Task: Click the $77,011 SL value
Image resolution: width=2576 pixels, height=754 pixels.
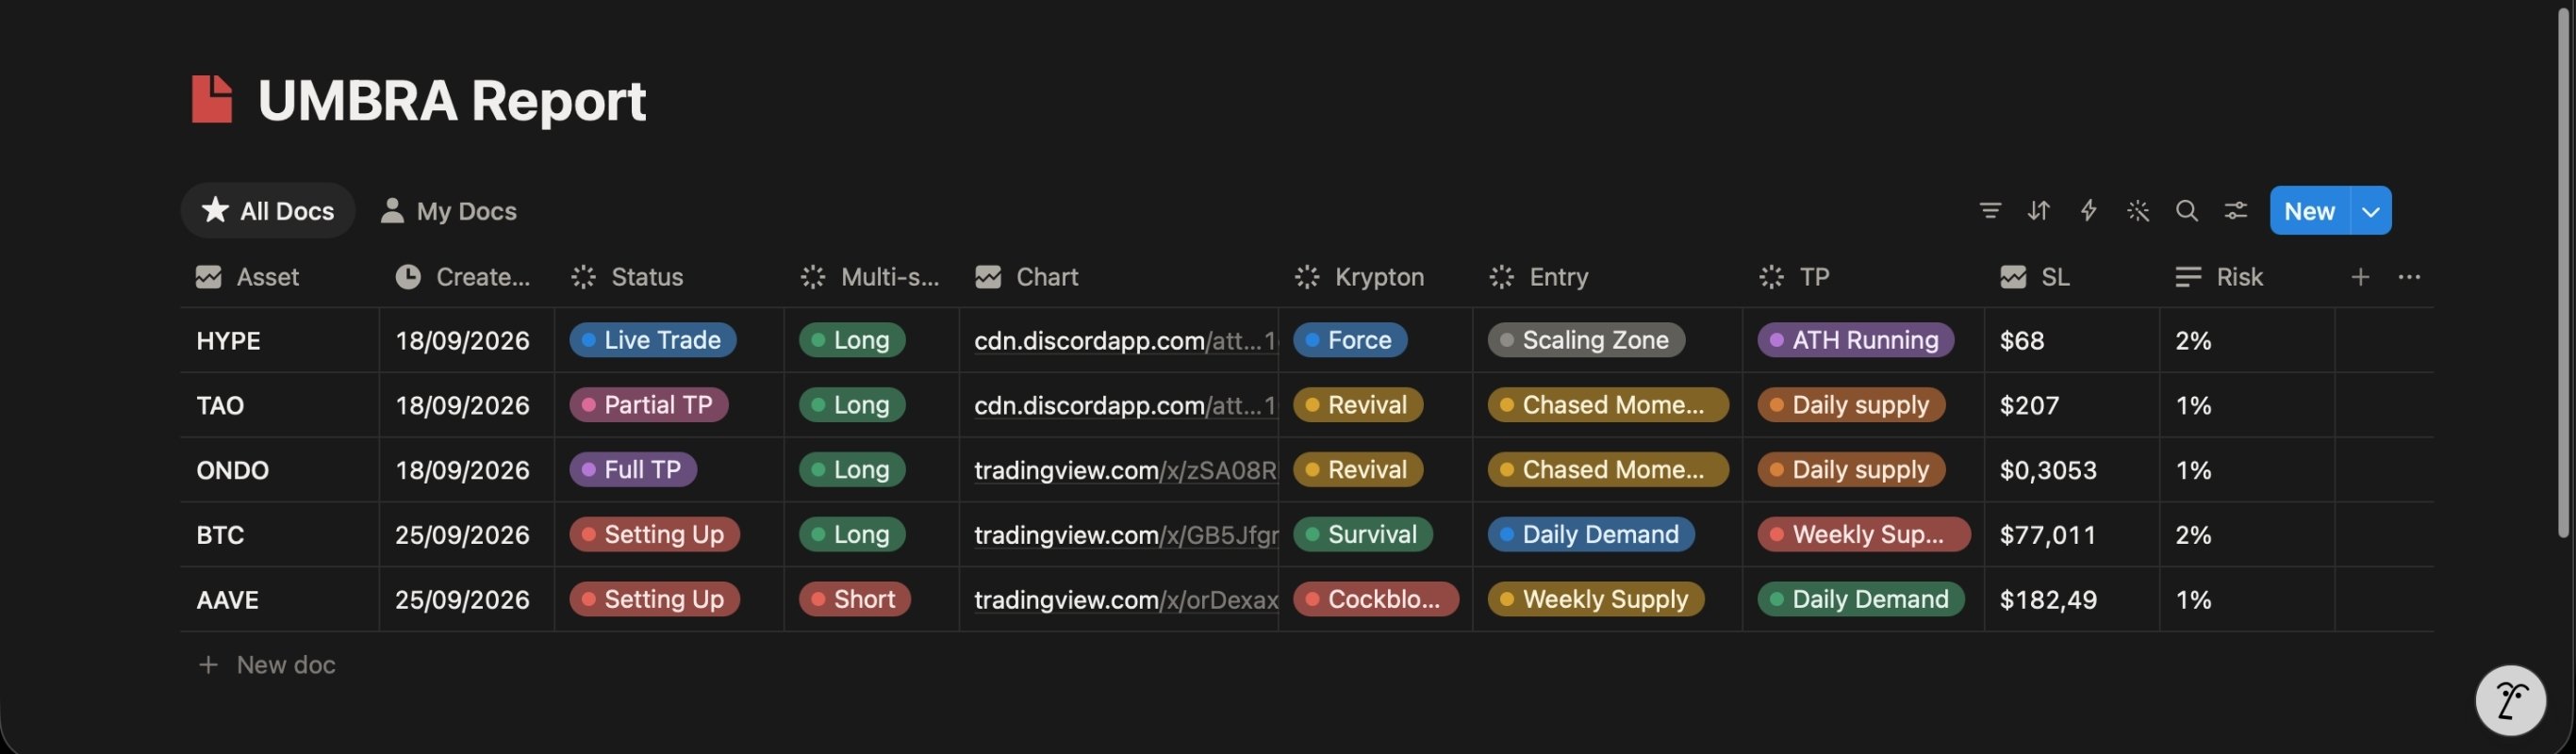Action: [x=2047, y=535]
